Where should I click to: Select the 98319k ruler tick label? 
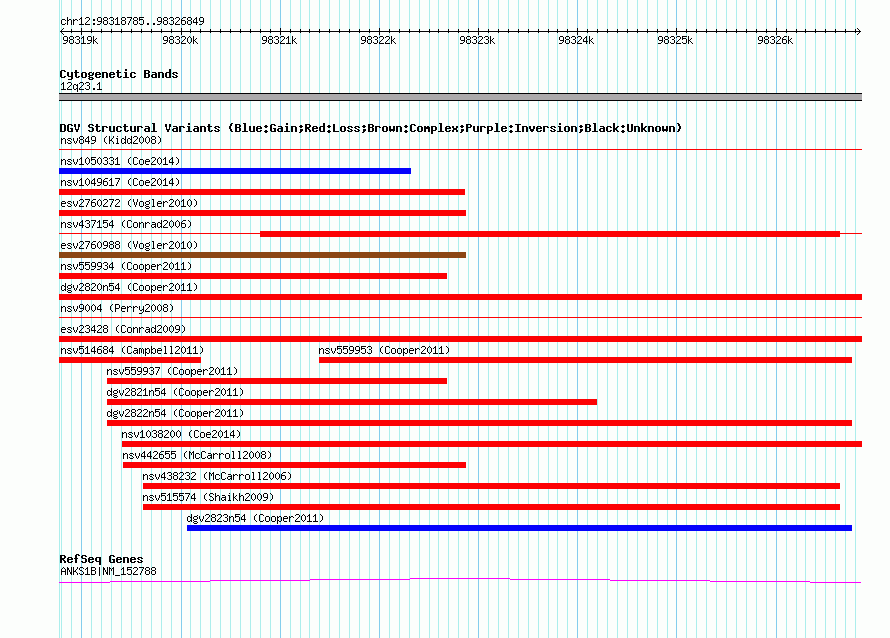[x=80, y=40]
